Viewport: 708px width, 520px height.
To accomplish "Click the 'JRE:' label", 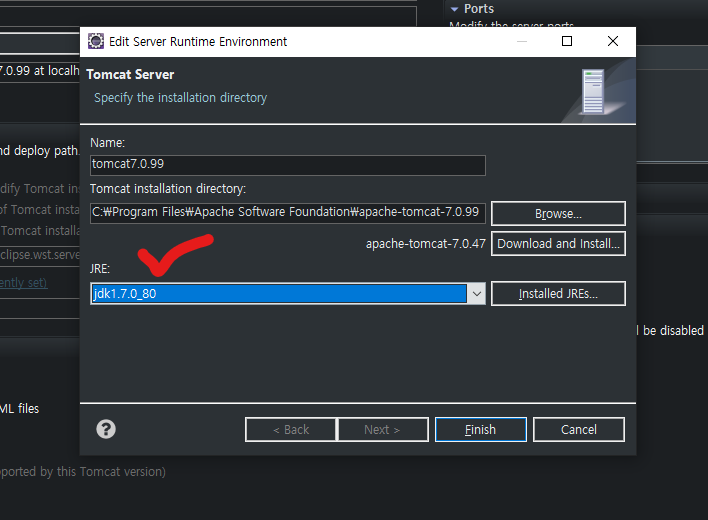I will point(100,269).
